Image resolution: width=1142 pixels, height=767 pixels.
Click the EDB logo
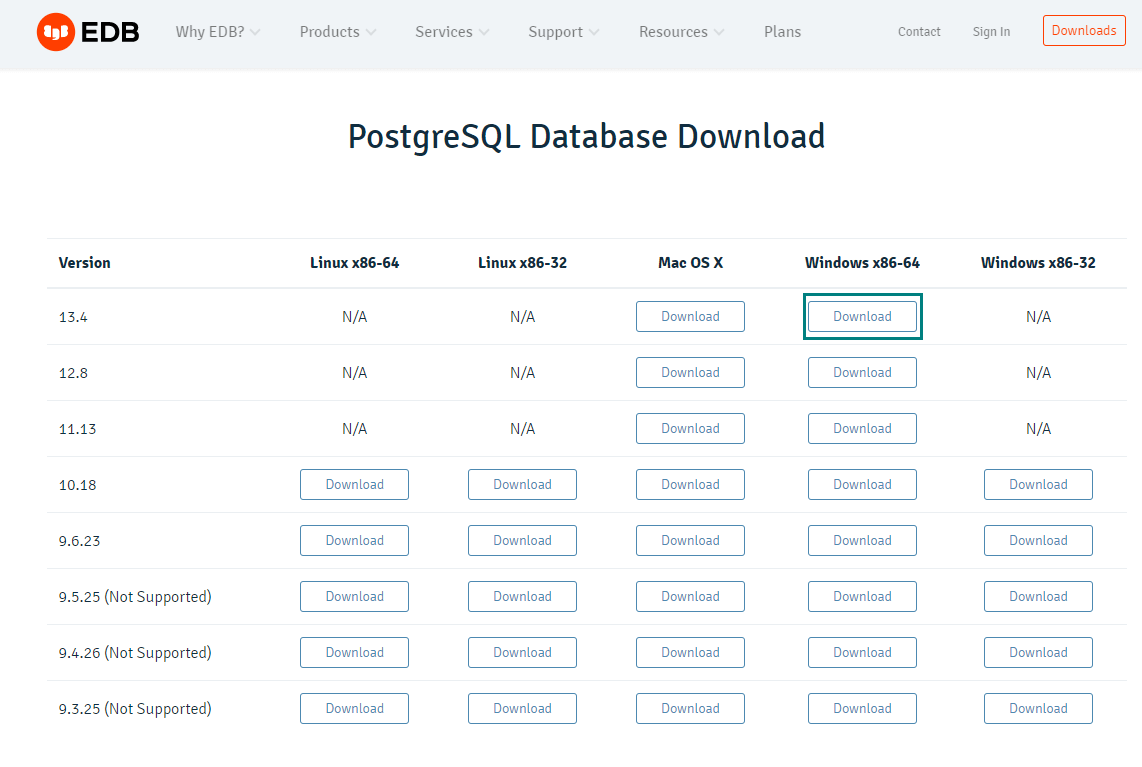pos(88,32)
